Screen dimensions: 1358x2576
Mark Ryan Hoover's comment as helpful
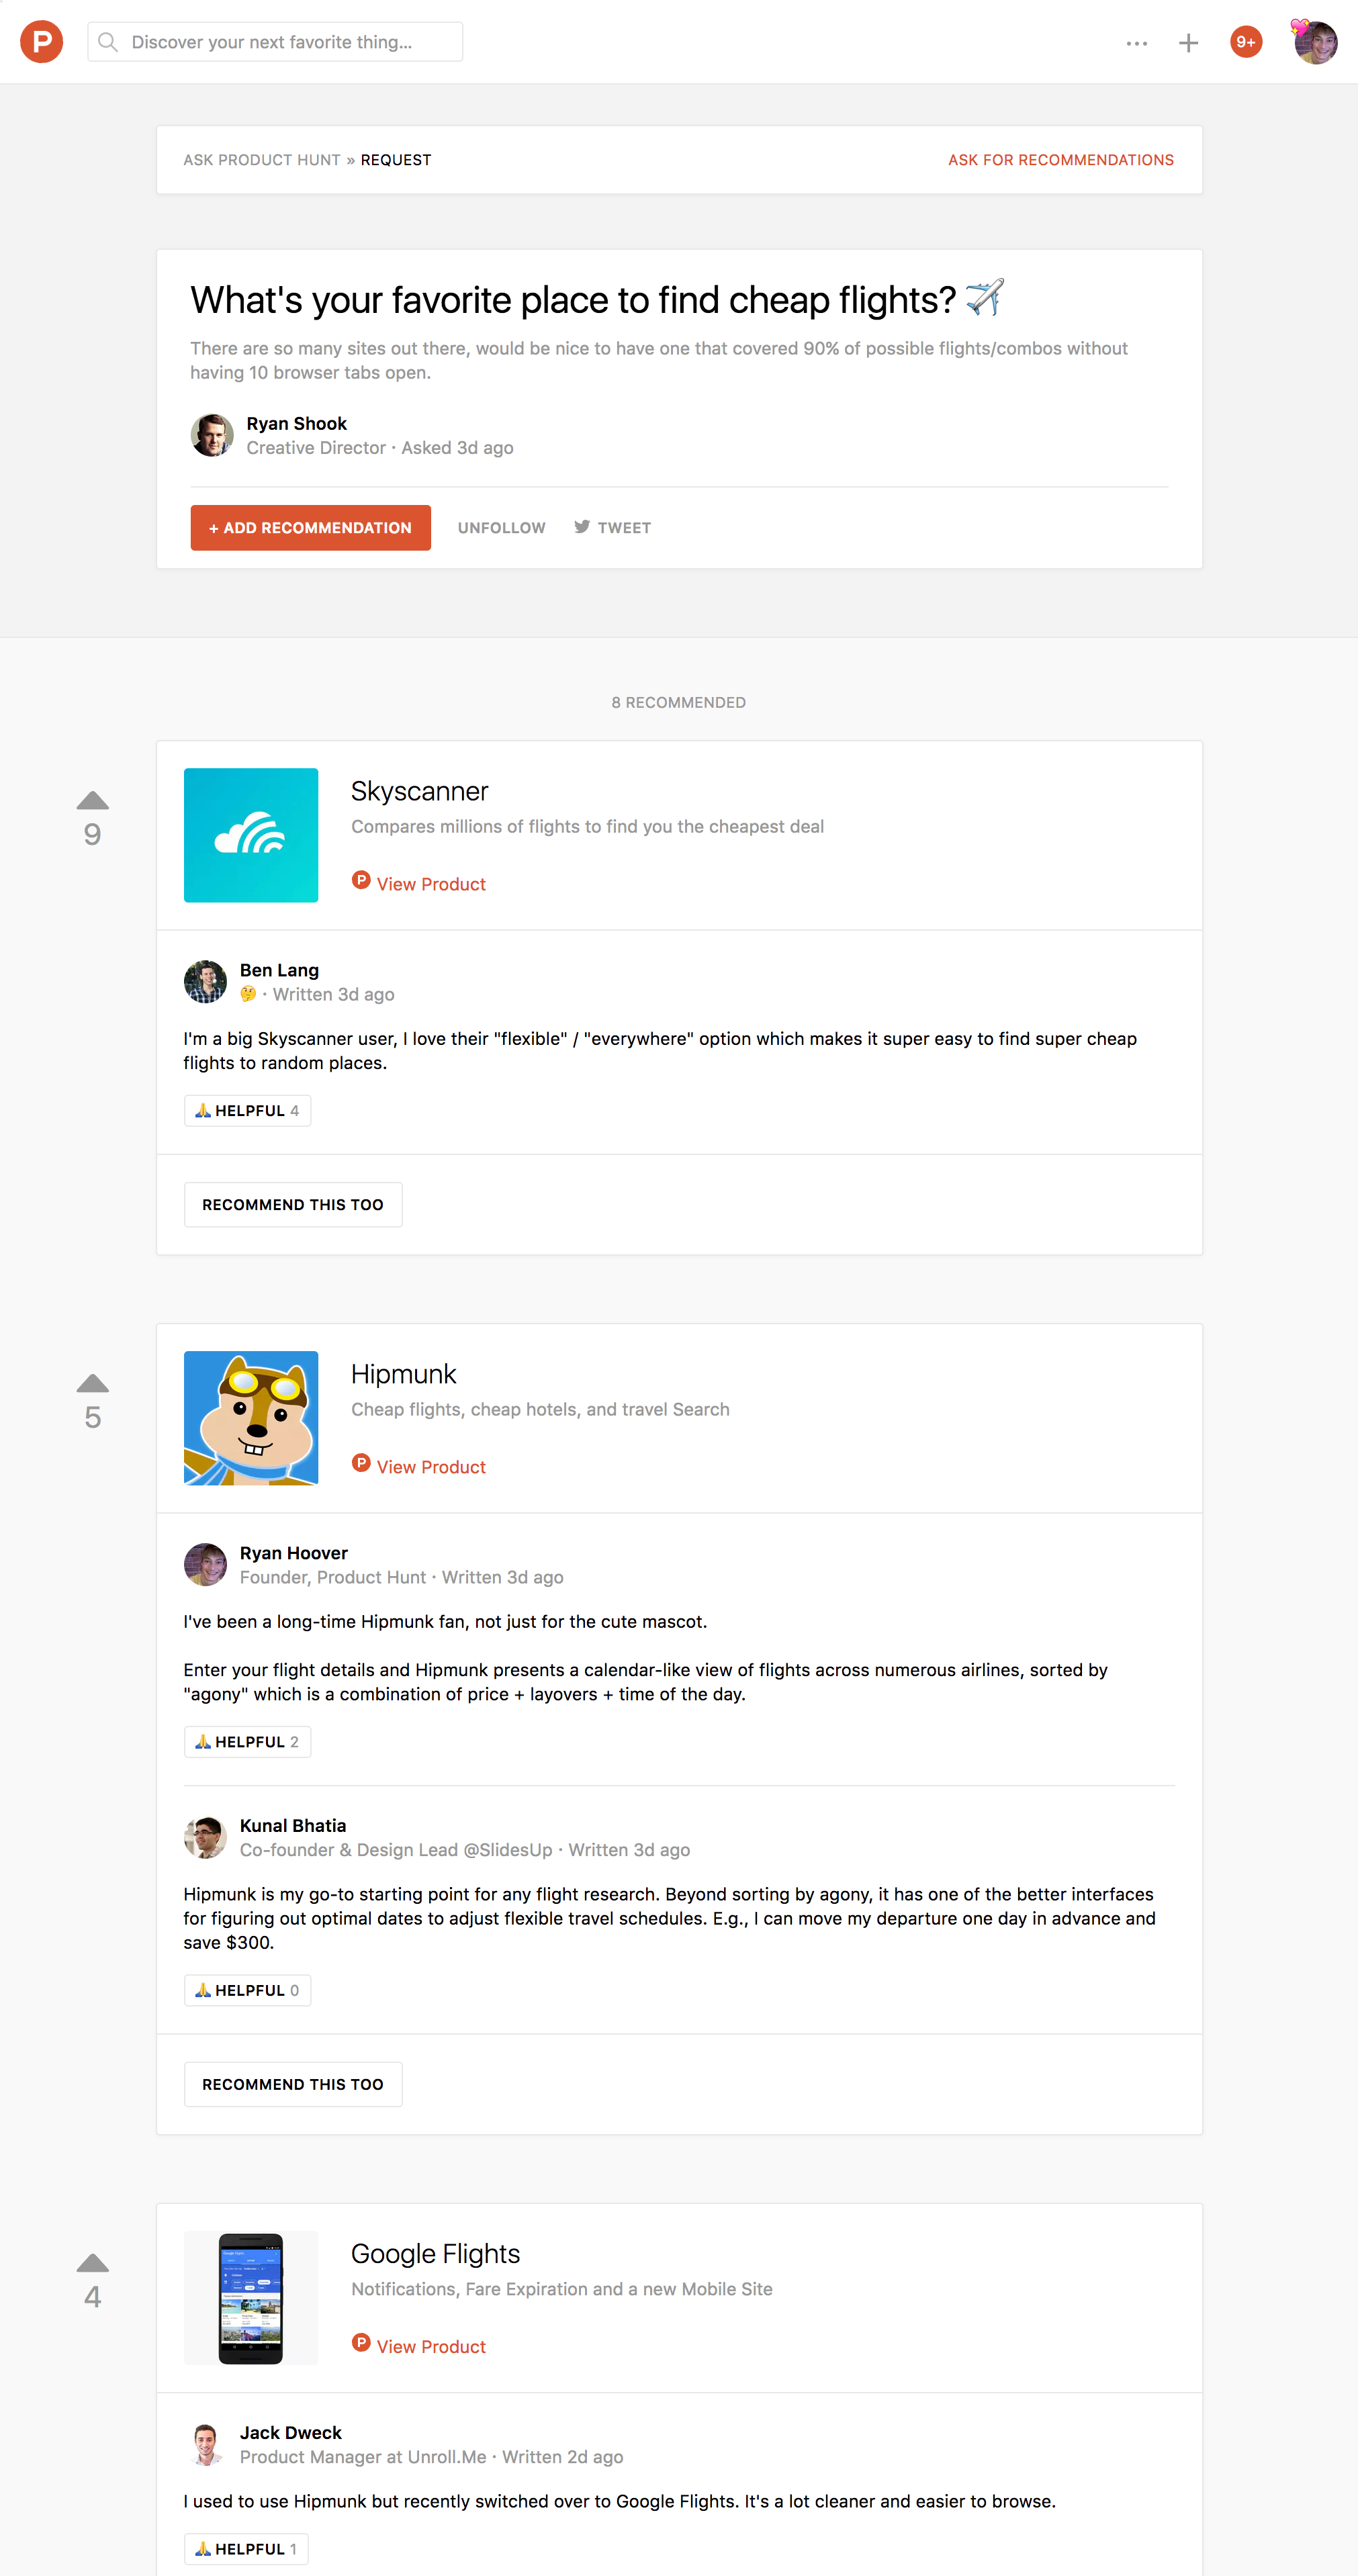(x=247, y=1742)
